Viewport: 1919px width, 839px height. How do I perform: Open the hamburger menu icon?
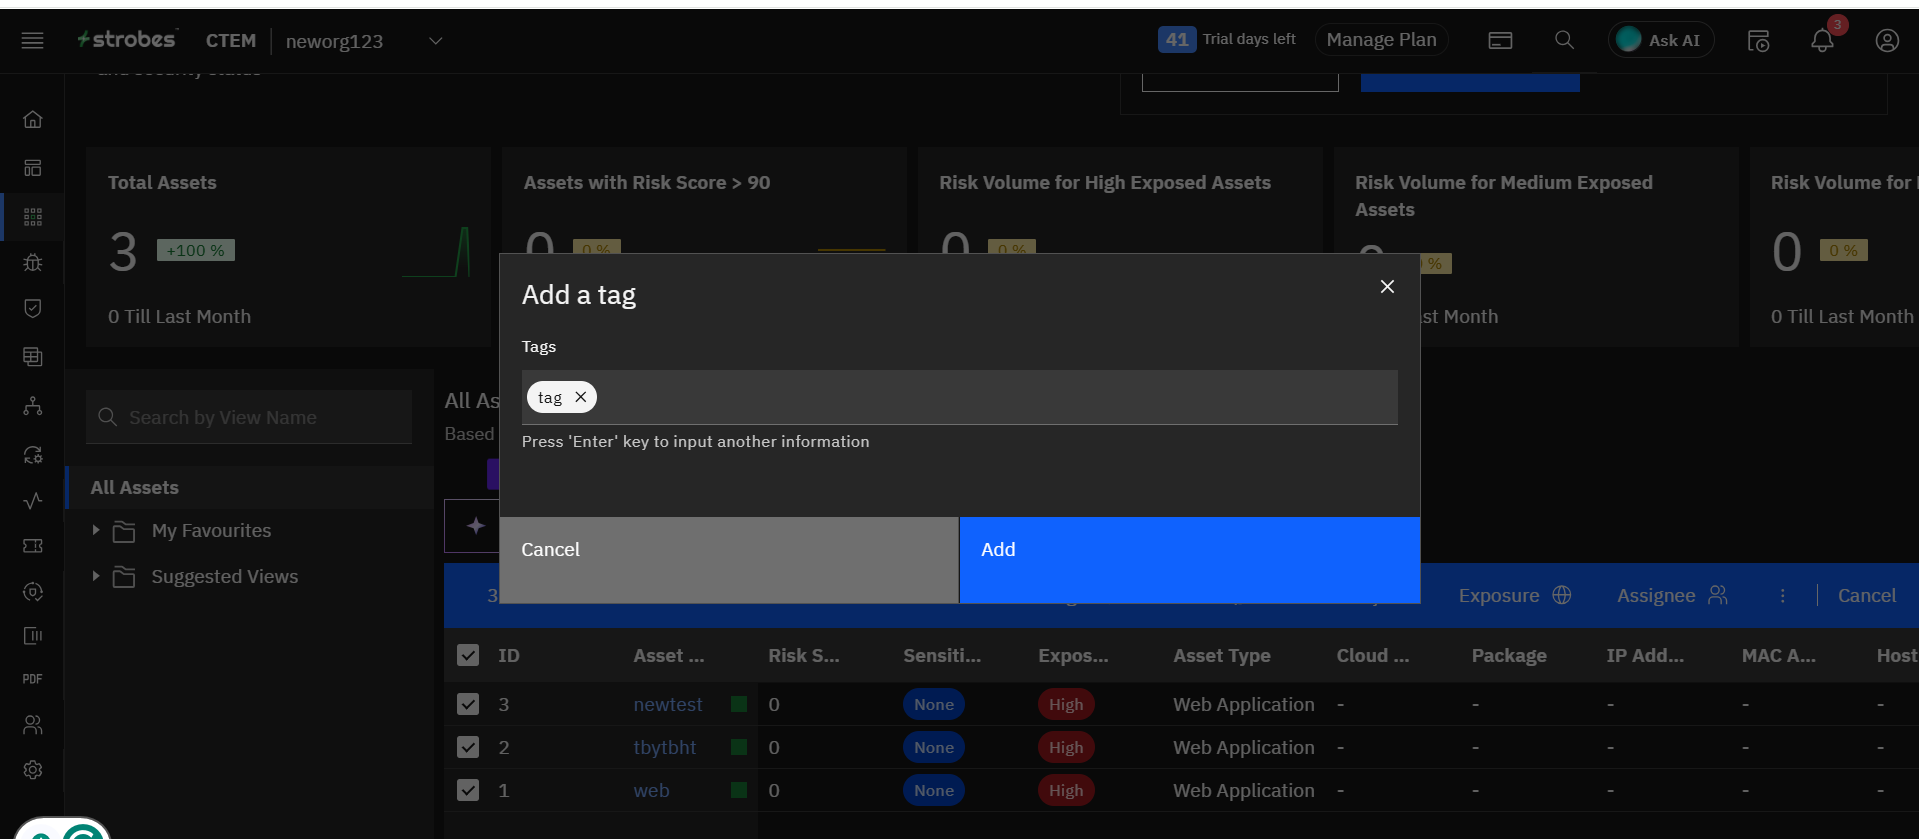(33, 41)
